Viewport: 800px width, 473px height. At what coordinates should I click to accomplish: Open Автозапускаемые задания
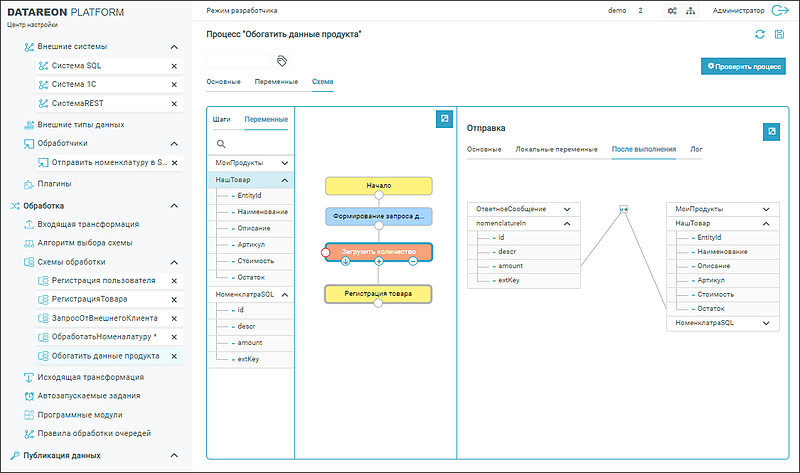[x=89, y=396]
